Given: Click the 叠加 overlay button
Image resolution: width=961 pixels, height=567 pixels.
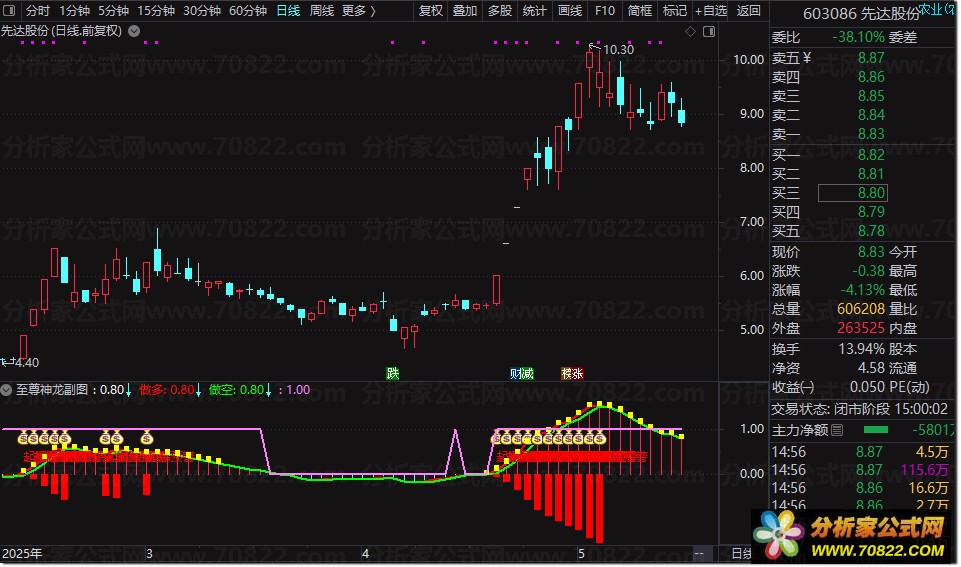Looking at the screenshot, I should [x=465, y=10].
